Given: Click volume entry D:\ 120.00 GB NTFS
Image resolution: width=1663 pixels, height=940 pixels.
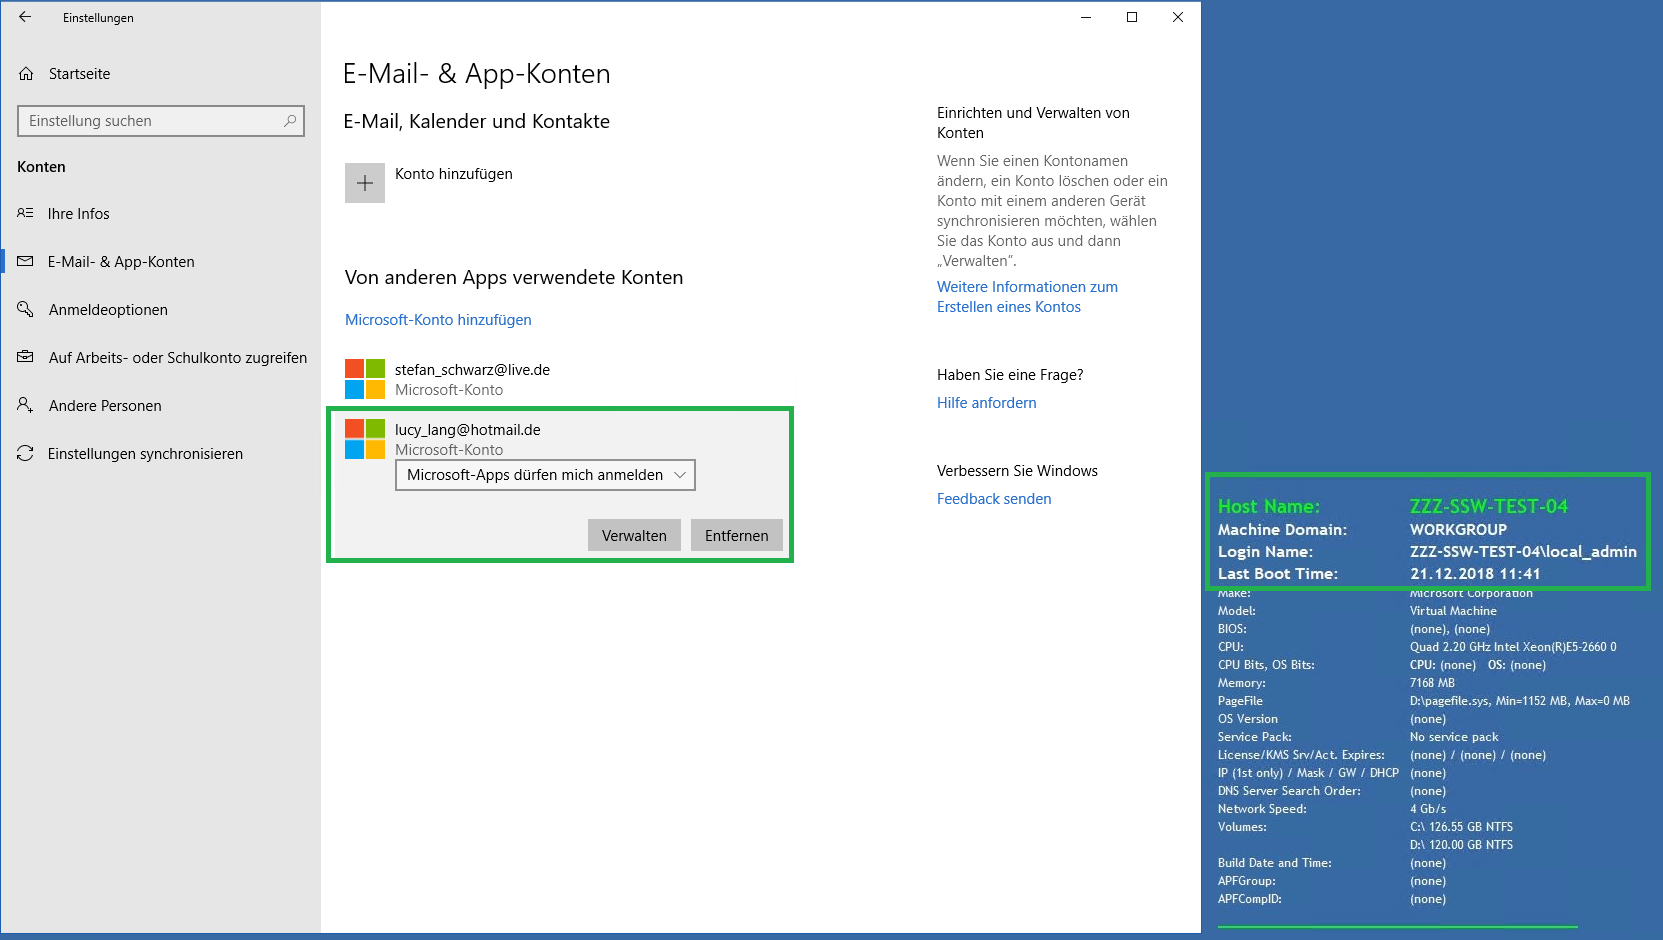Looking at the screenshot, I should [1461, 845].
